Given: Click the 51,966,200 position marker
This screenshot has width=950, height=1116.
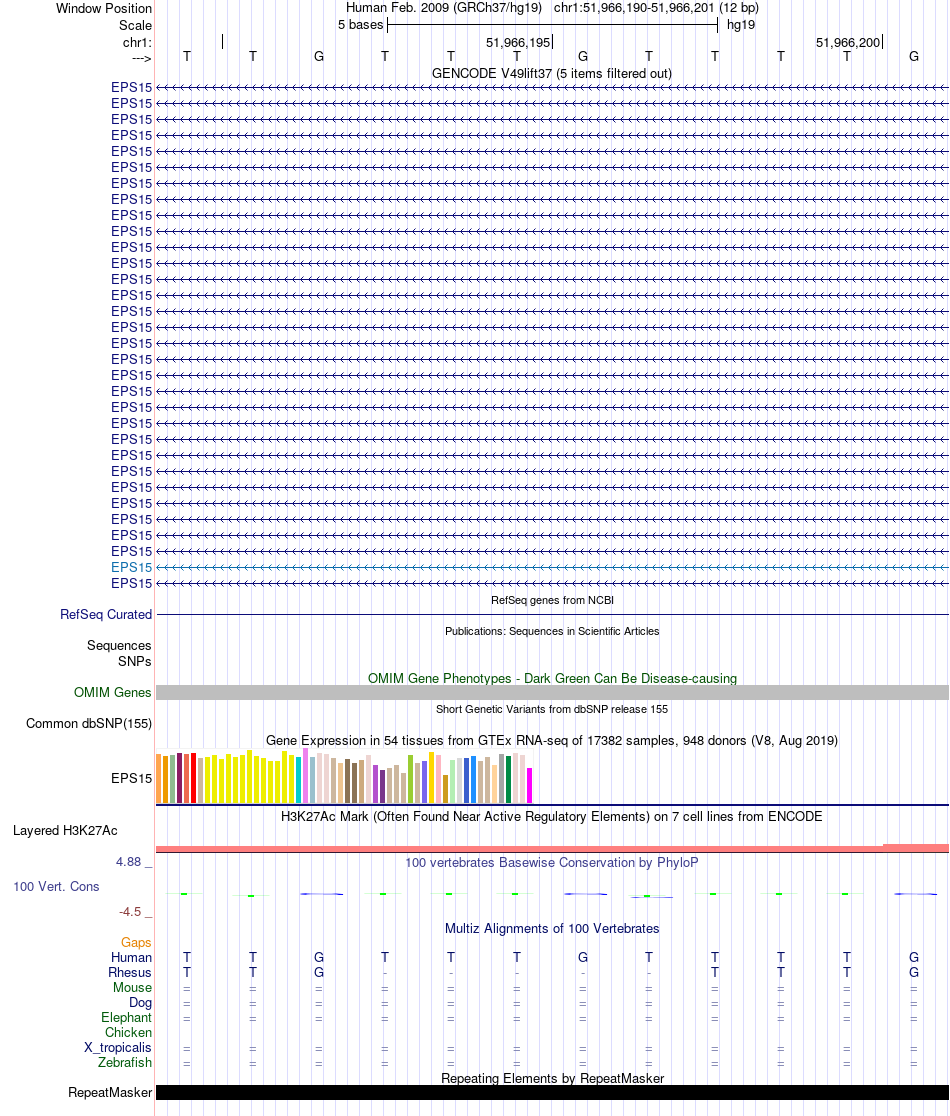Looking at the screenshot, I should tap(848, 43).
